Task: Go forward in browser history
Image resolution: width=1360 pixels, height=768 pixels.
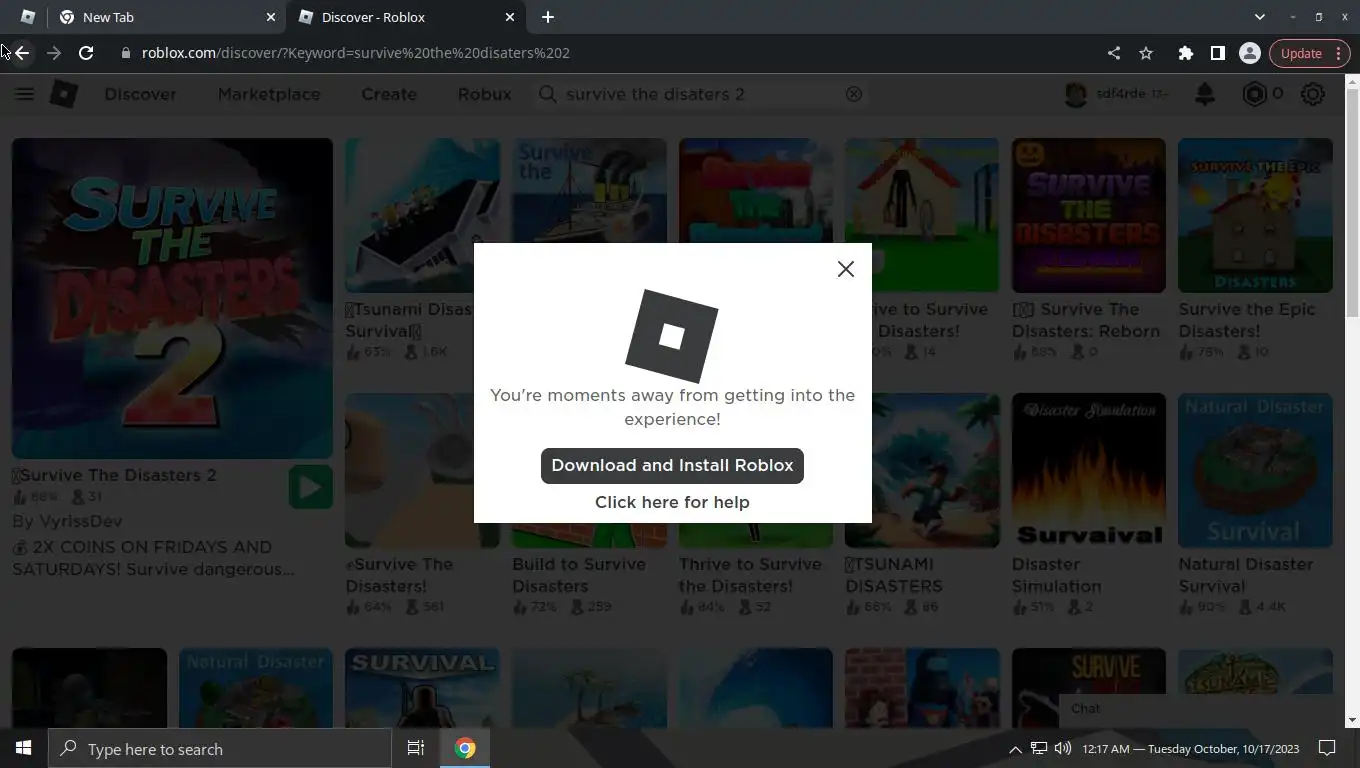Action: click(x=54, y=53)
